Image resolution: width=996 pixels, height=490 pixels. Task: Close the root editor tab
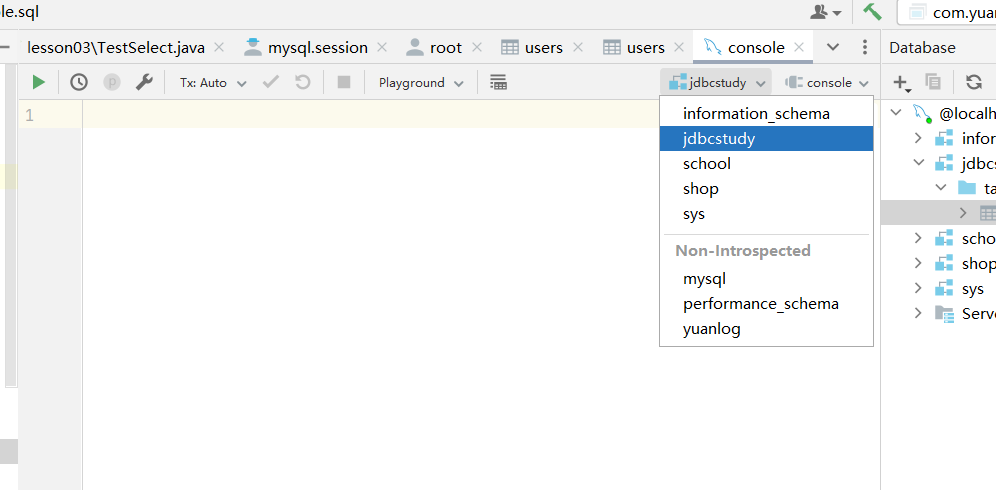click(477, 48)
